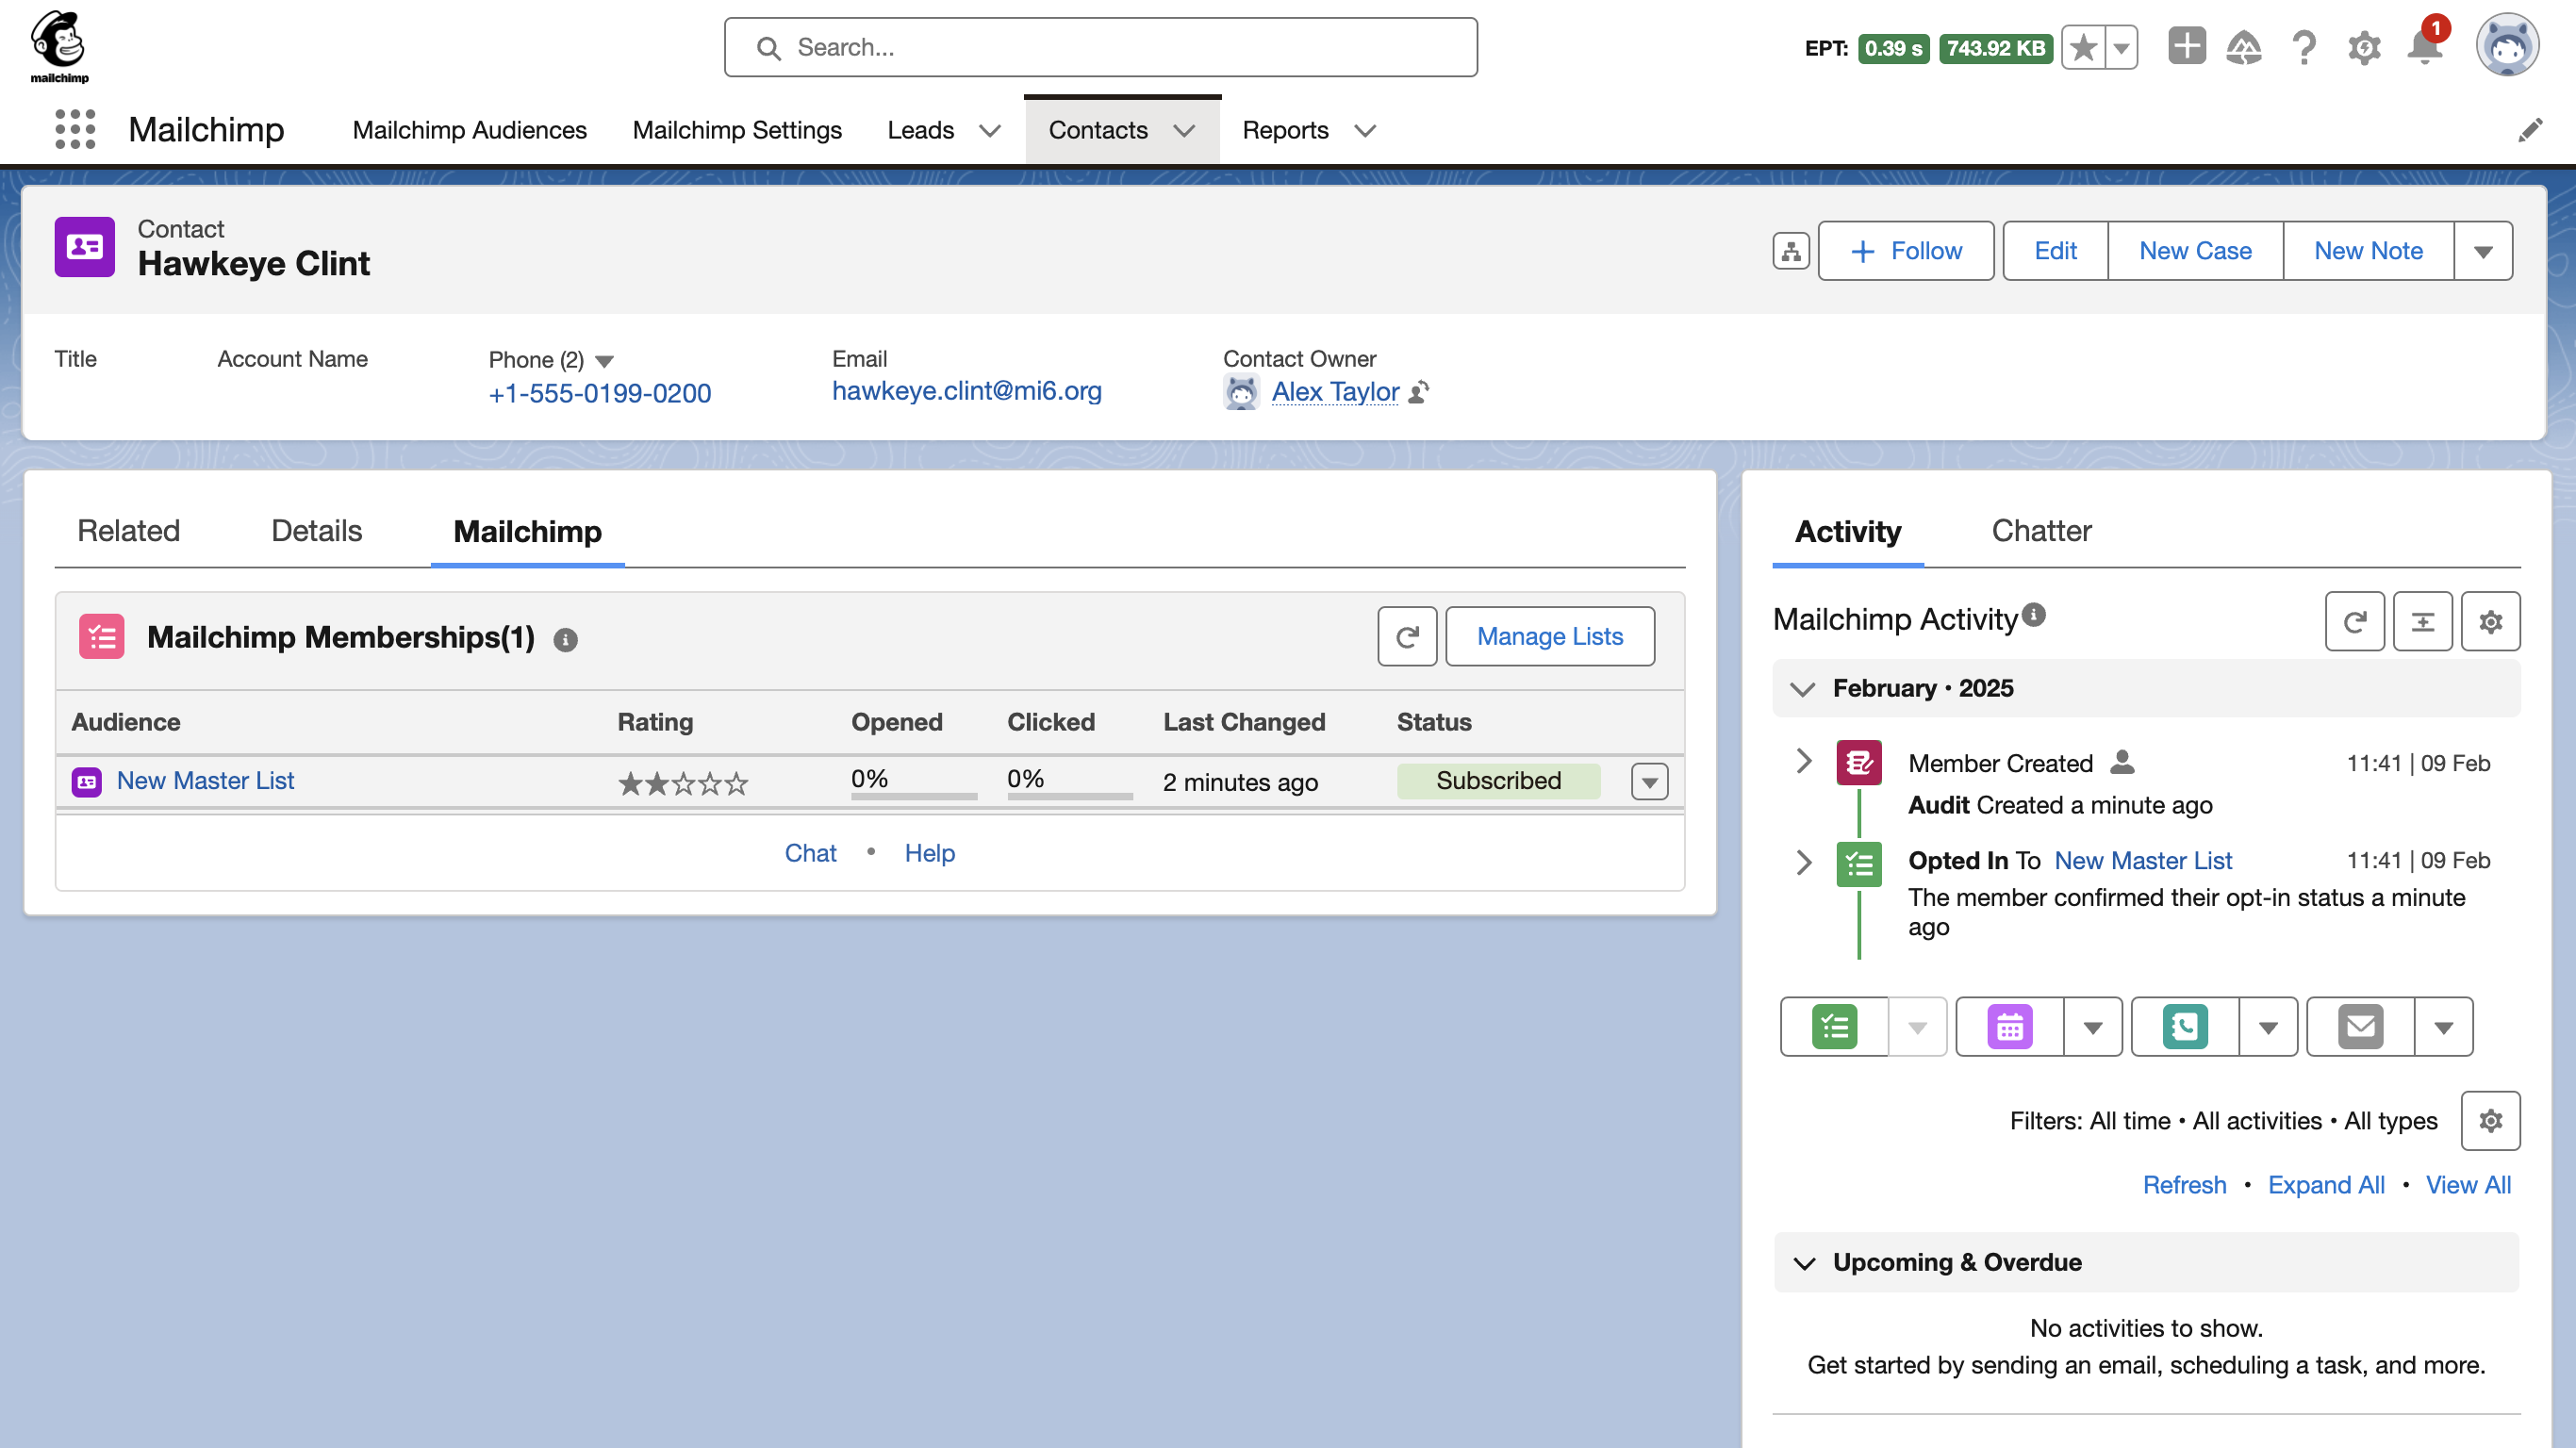The width and height of the screenshot is (2576, 1448).
Task: Create a new event with calendar icon
Action: (x=2009, y=1026)
